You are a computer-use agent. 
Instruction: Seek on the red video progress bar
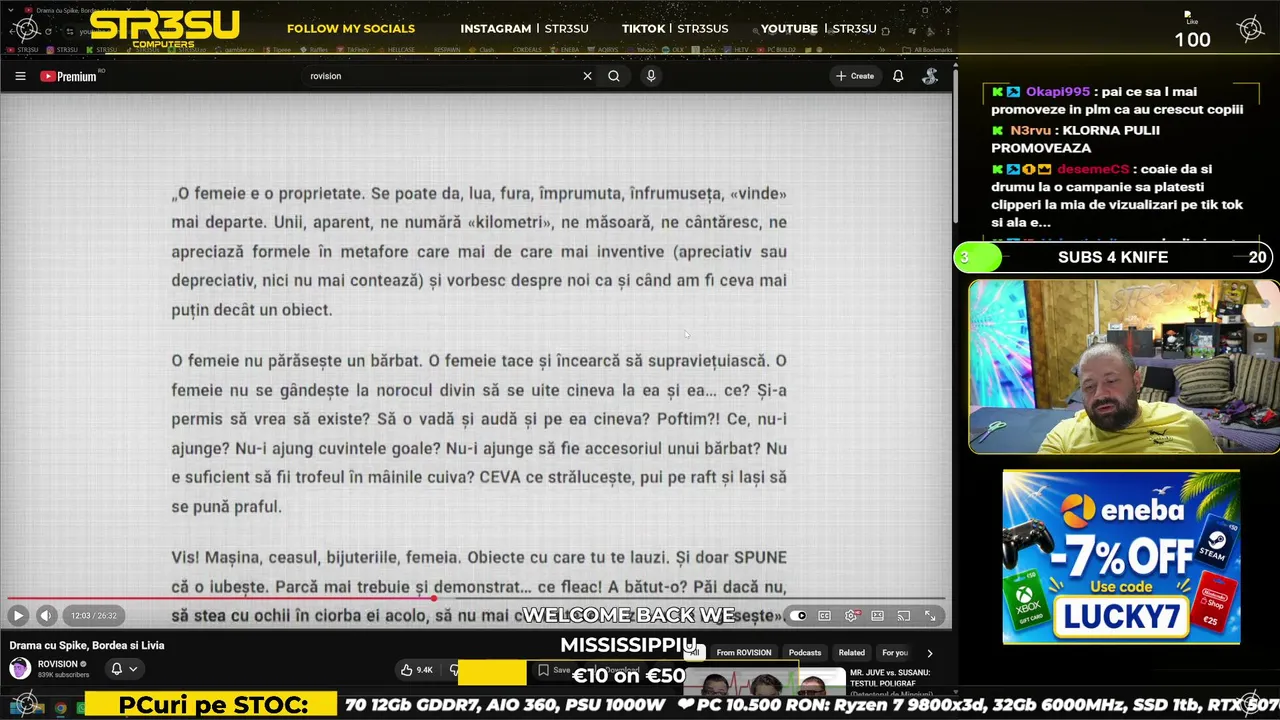click(476, 599)
